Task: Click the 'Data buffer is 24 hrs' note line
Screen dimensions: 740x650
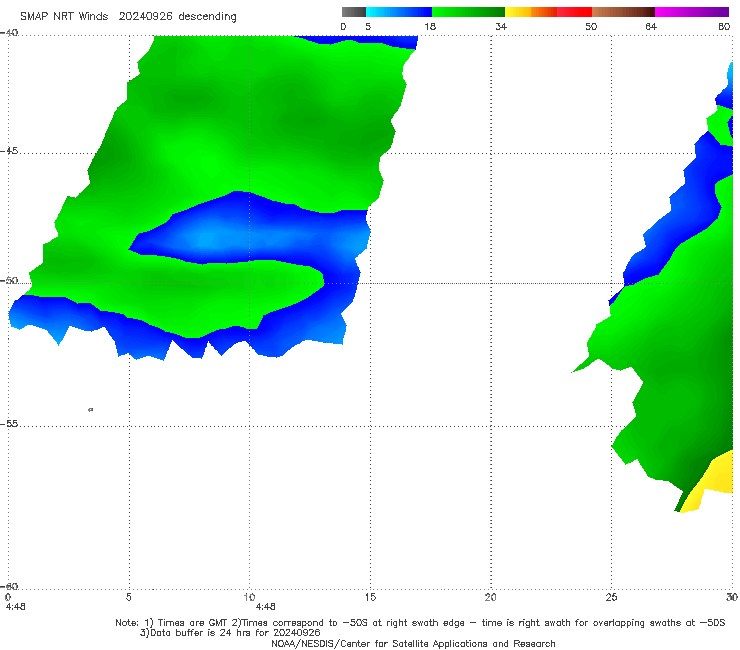Action: pos(230,633)
